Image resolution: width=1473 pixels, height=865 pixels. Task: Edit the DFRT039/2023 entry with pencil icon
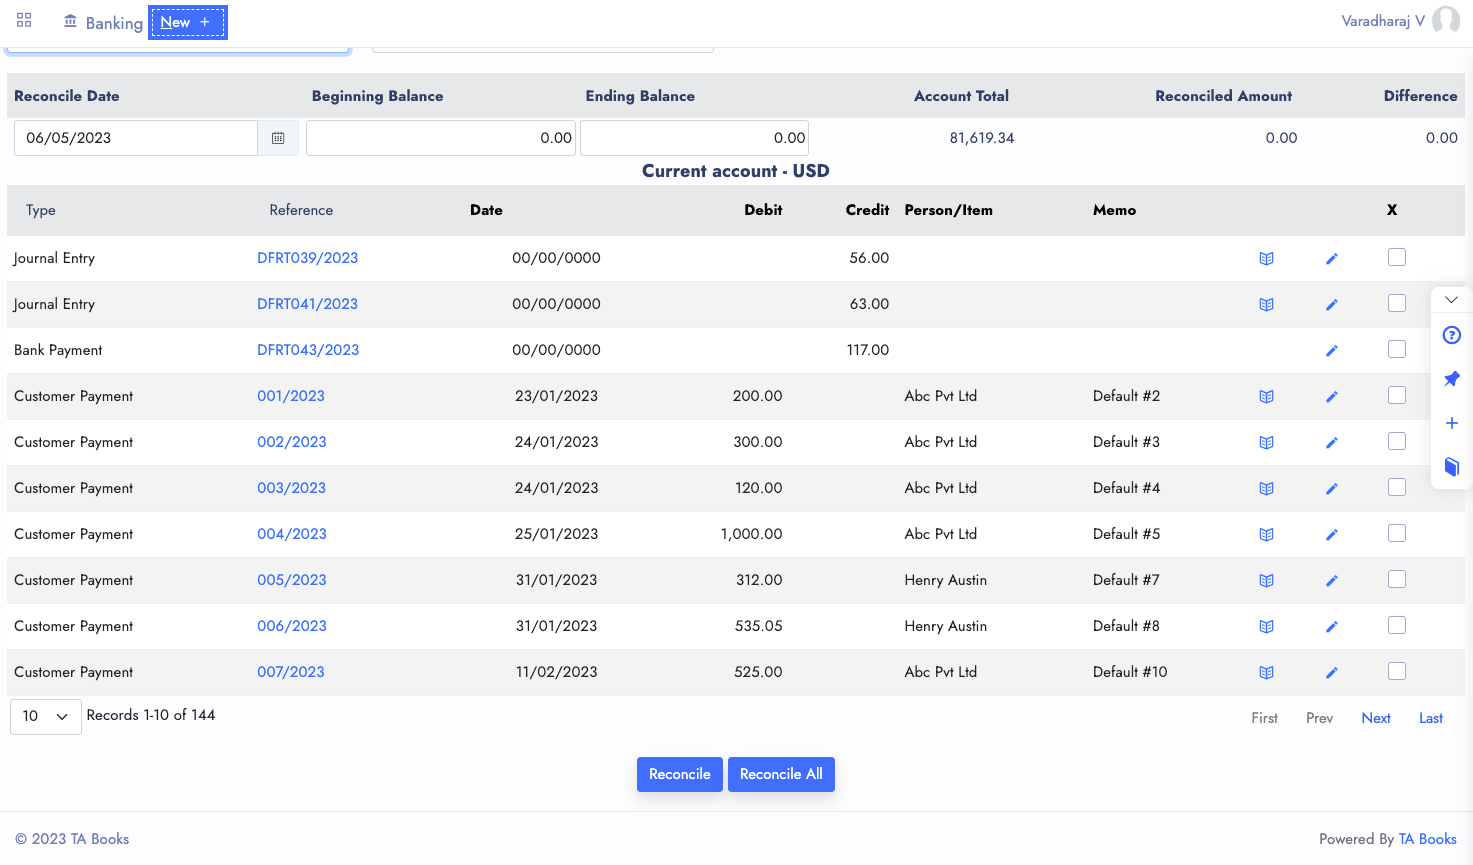1332,259
